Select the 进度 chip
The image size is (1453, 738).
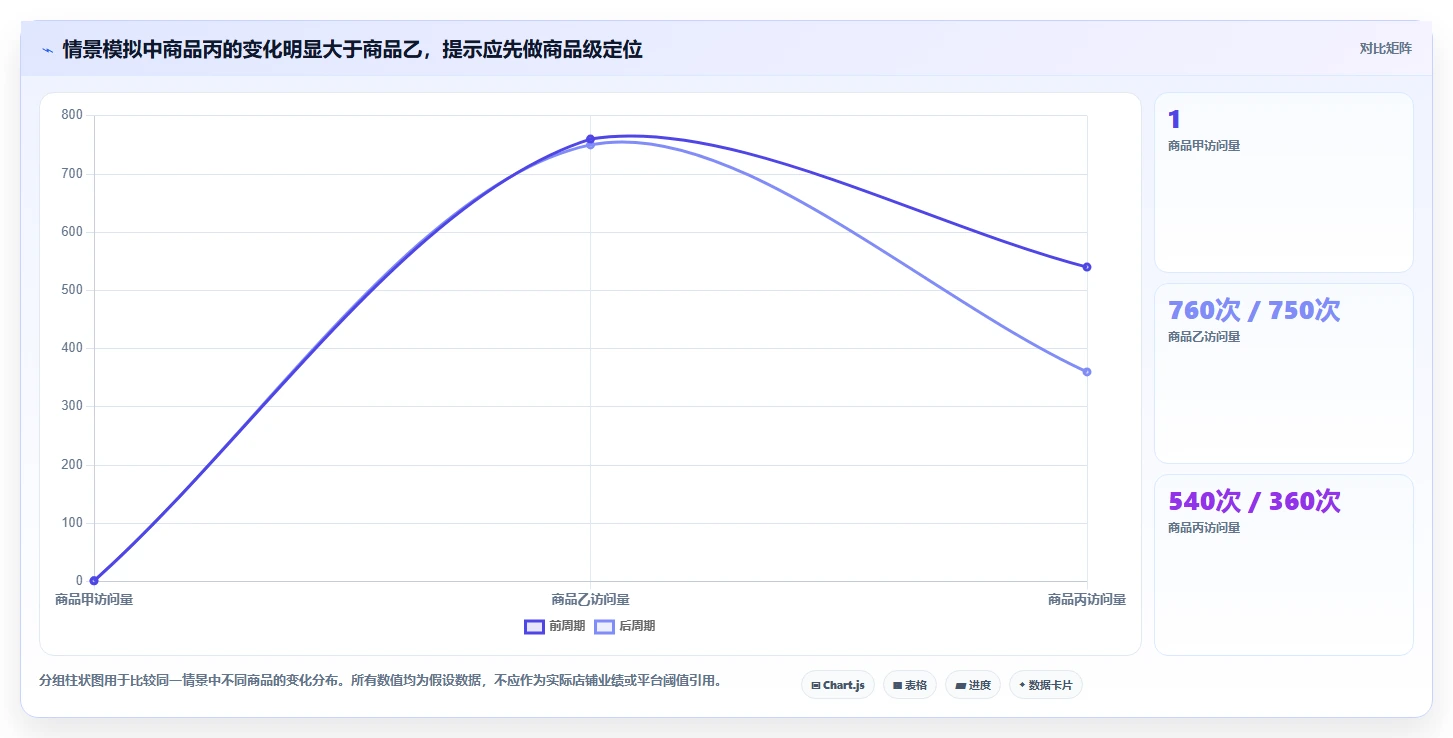[973, 685]
